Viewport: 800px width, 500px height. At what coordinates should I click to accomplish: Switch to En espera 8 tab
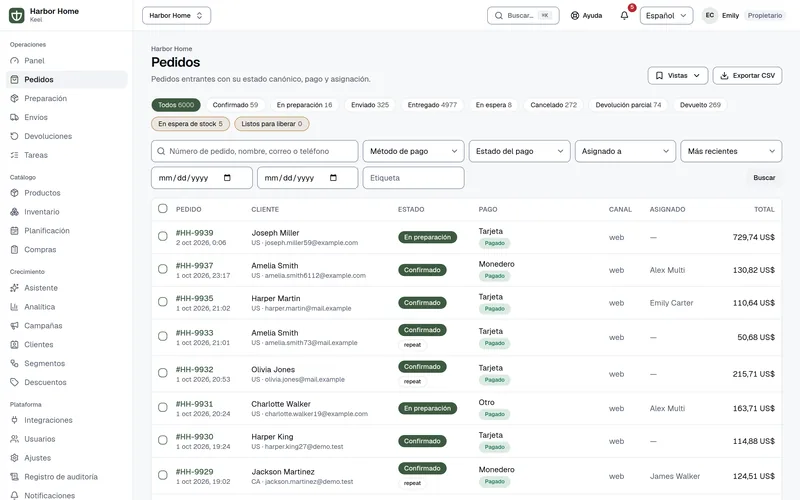tap(493, 105)
